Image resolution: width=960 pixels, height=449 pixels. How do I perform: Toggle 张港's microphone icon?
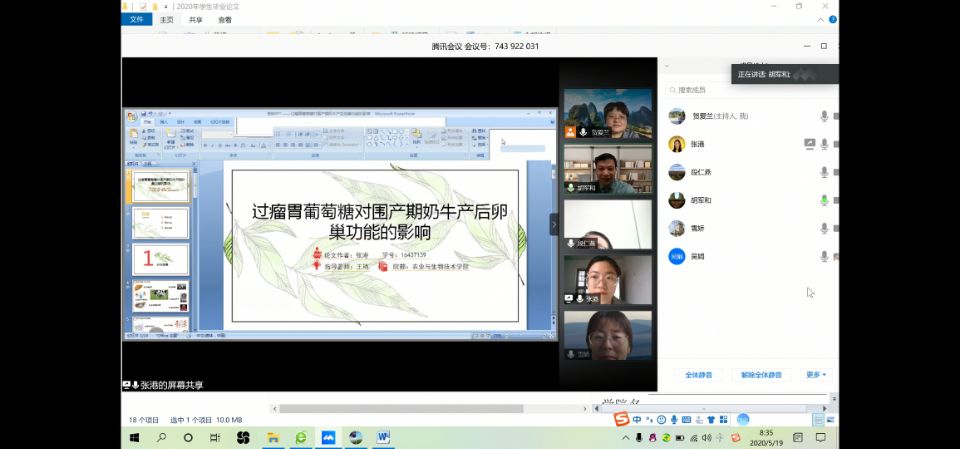[824, 144]
